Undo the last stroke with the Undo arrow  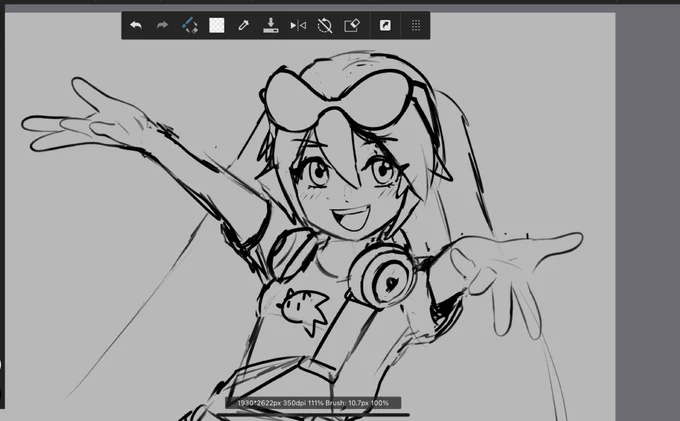coord(136,25)
